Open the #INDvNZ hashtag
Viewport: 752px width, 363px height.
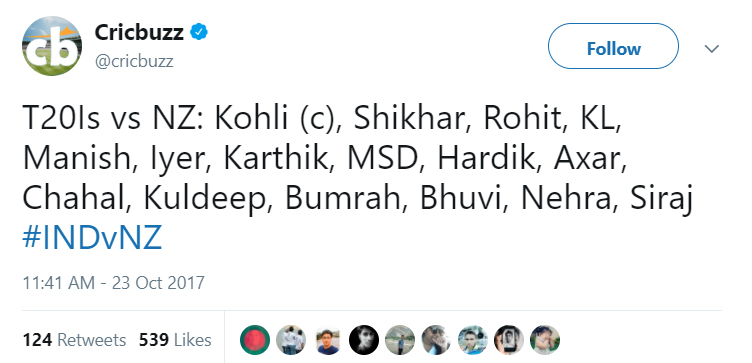92,238
